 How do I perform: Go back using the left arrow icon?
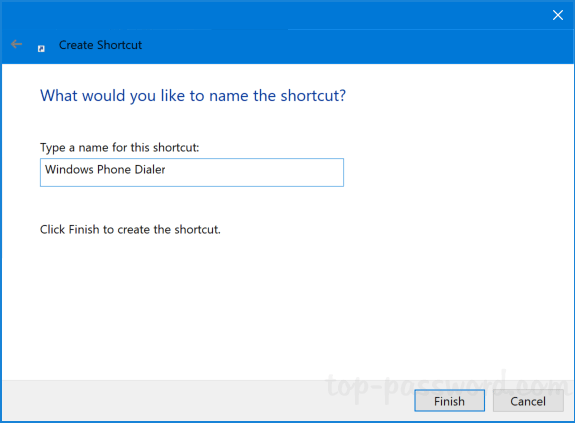pyautogui.click(x=17, y=44)
